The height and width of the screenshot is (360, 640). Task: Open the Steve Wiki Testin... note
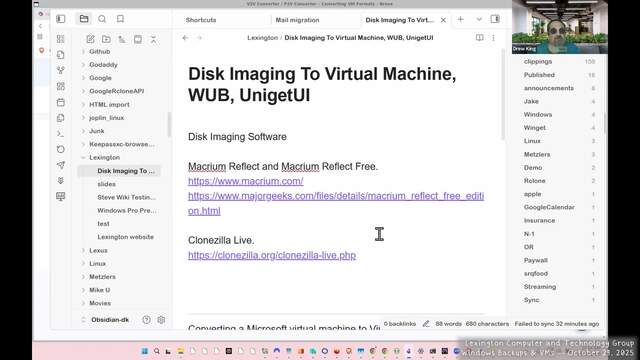coord(127,197)
